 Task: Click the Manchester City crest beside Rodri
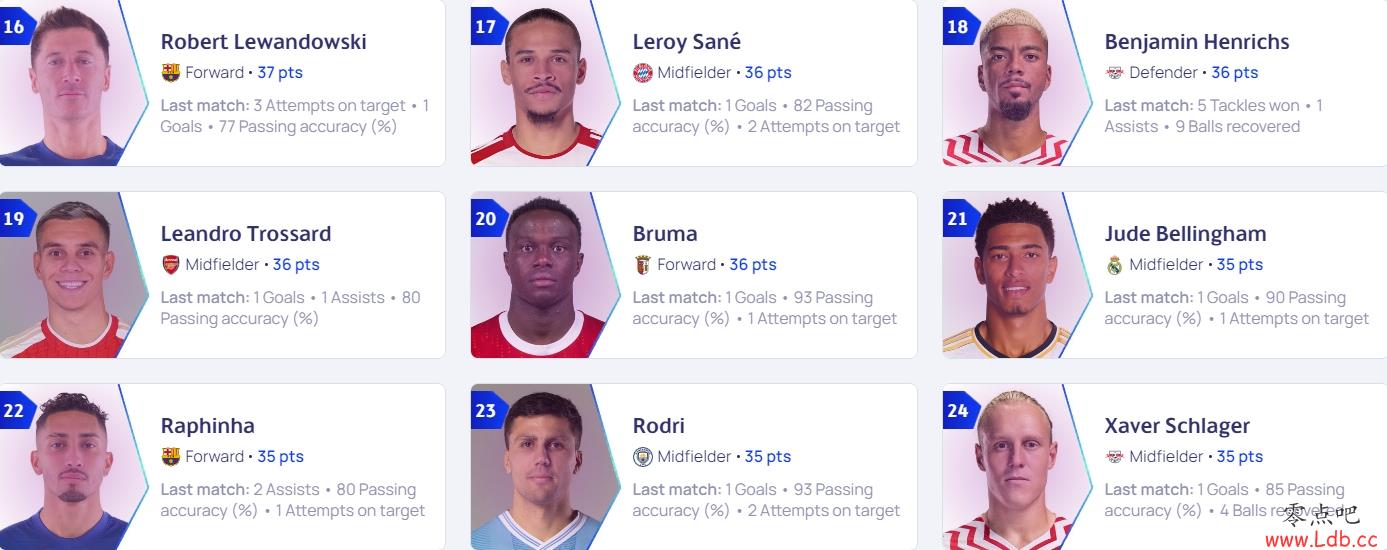(642, 457)
